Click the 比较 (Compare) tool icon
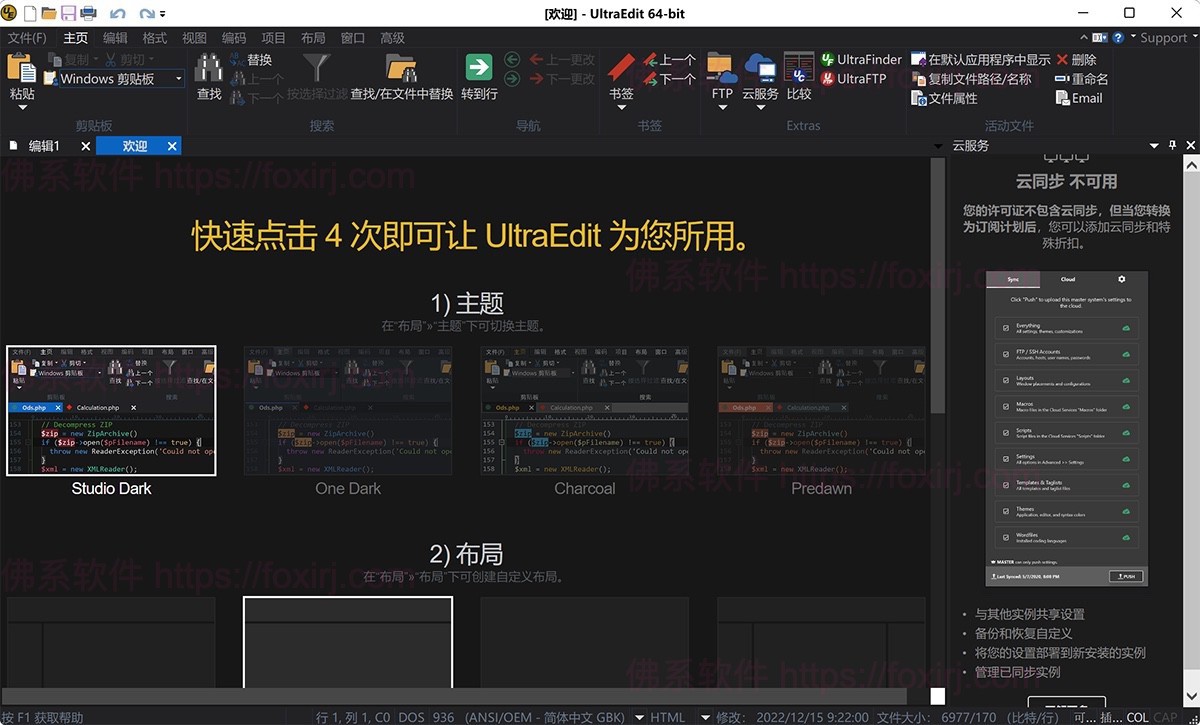This screenshot has width=1200, height=725. (x=798, y=66)
